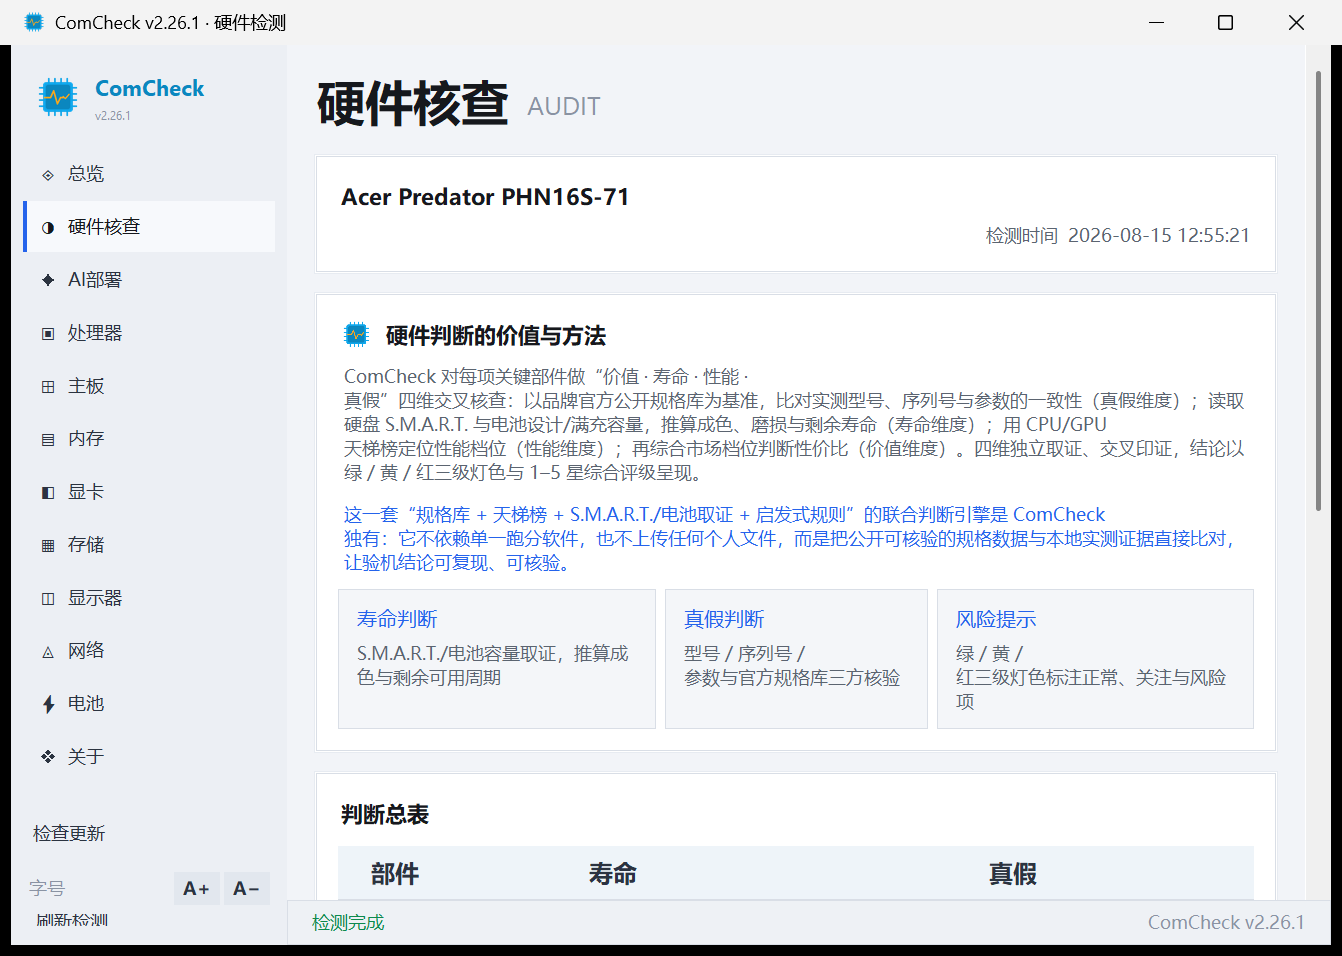Viewport: 1342px width, 956px height.
Task: Click the 关于 four-diamond icon
Action: click(x=48, y=757)
